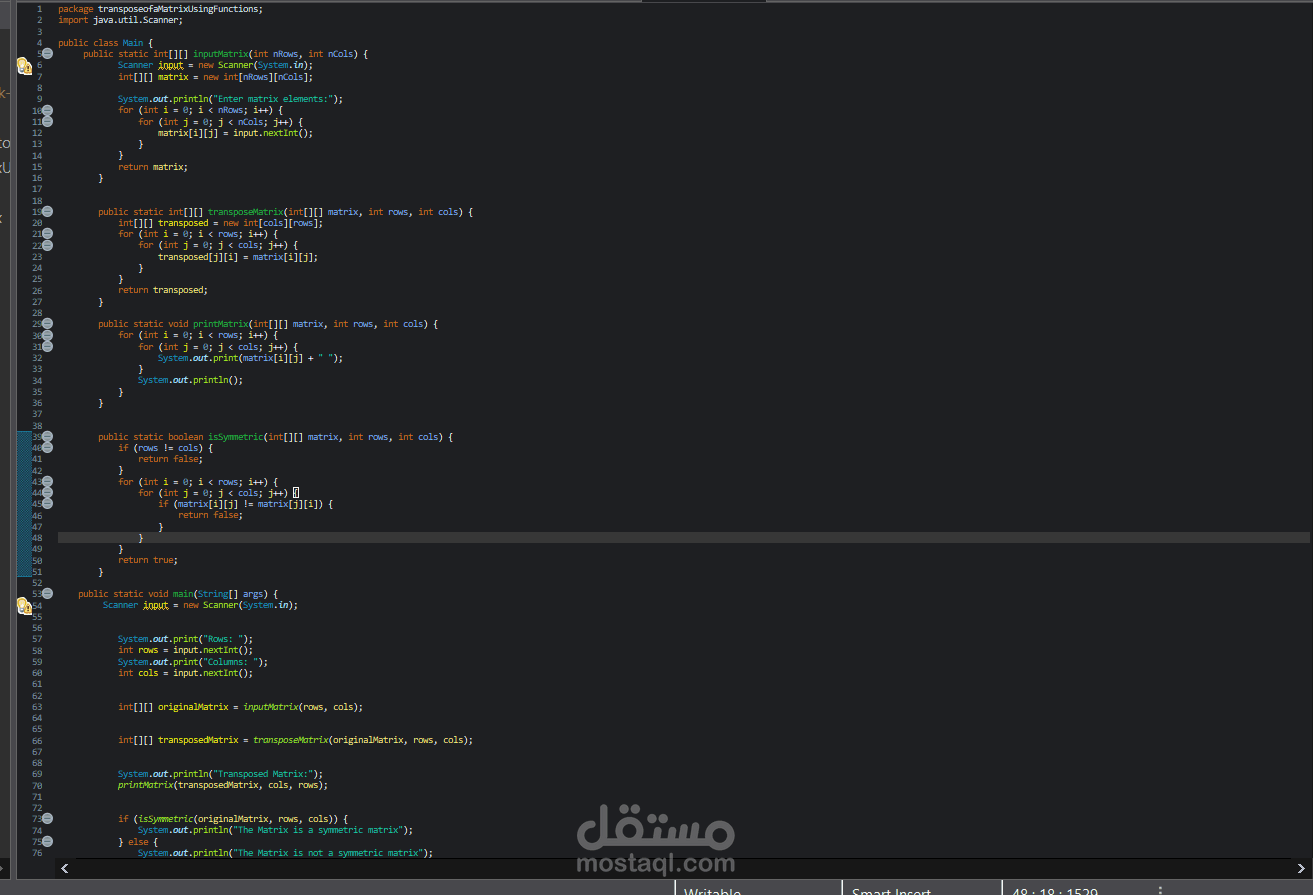Fold the isSymmetric if block on line 73
The image size is (1313, 895).
click(47, 818)
